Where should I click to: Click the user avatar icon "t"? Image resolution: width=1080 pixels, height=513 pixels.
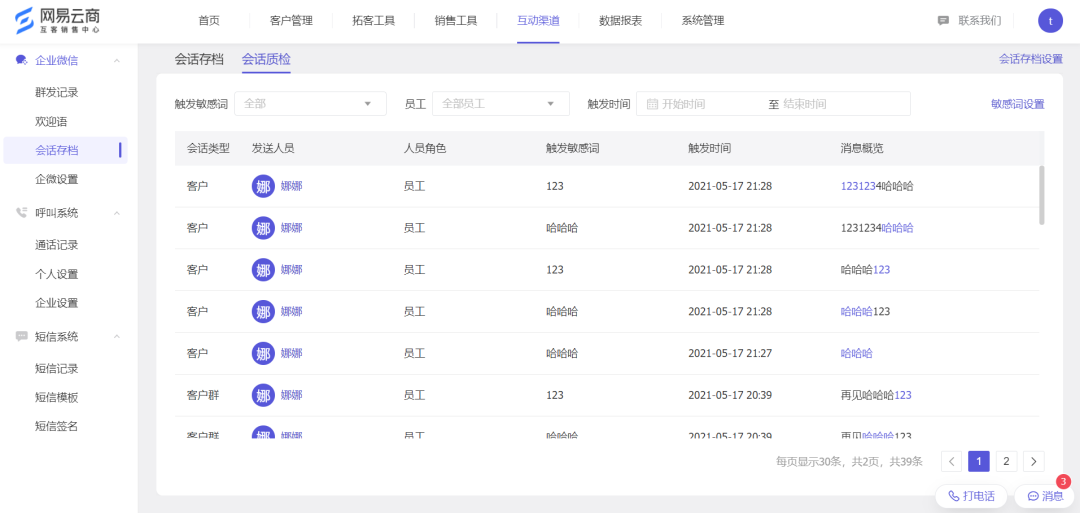pyautogui.click(x=1050, y=20)
